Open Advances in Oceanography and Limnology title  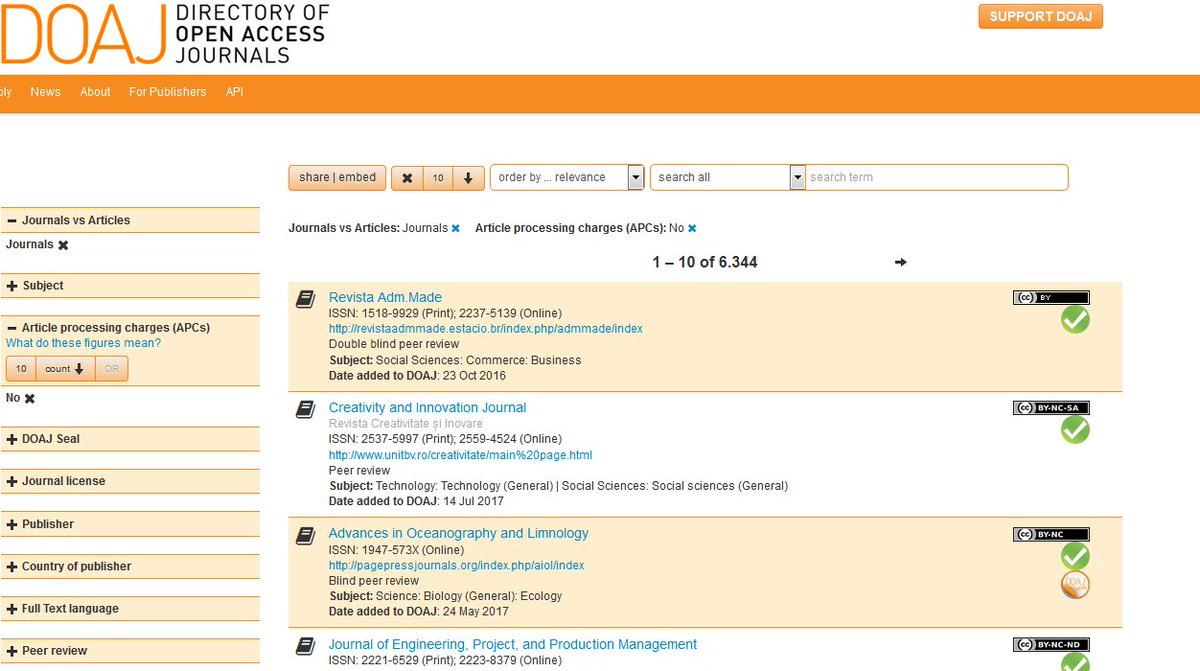tap(459, 533)
